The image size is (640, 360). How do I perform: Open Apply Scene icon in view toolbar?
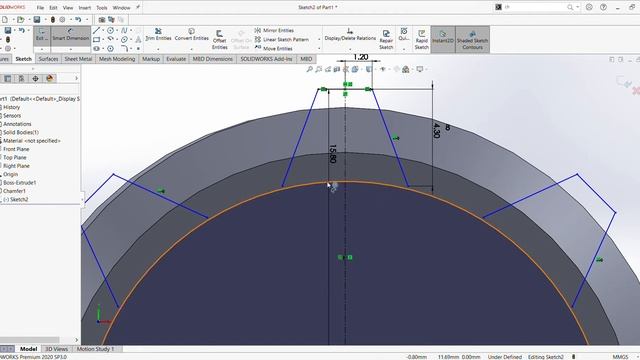(406, 69)
